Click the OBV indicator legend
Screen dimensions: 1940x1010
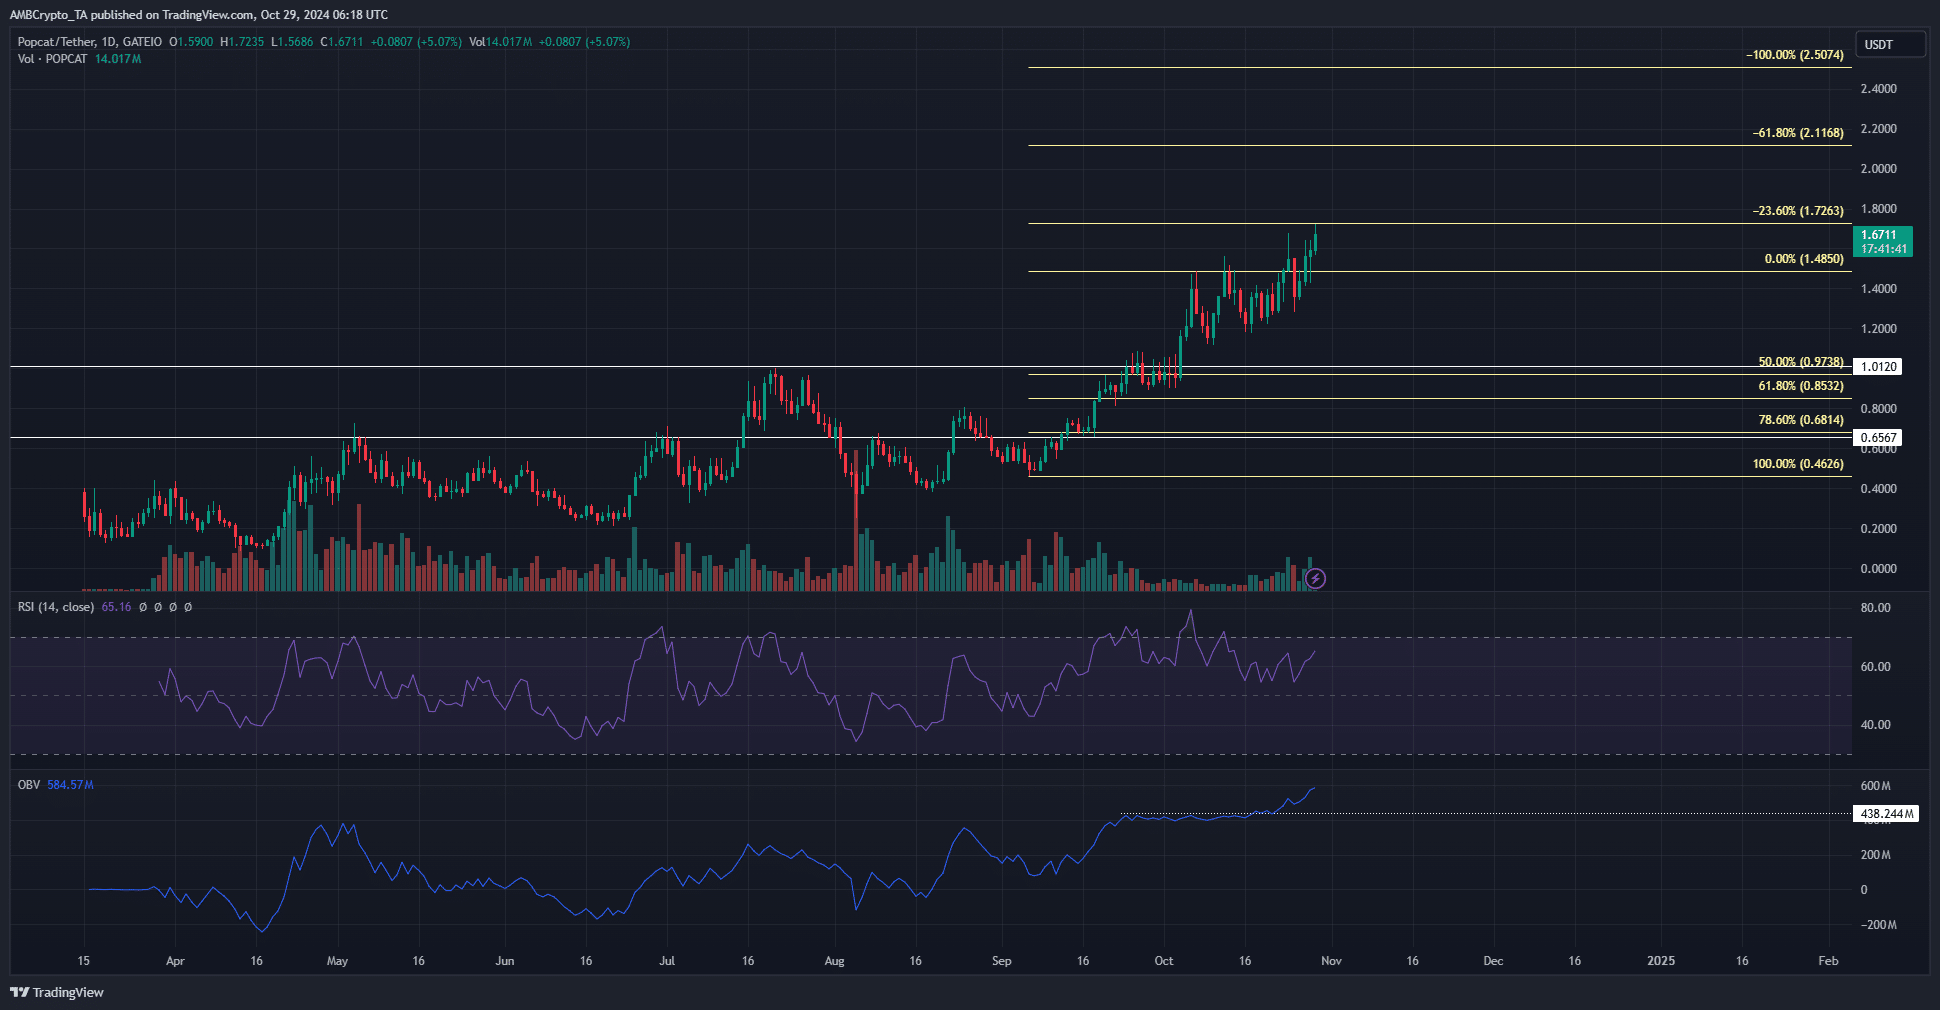pos(29,785)
